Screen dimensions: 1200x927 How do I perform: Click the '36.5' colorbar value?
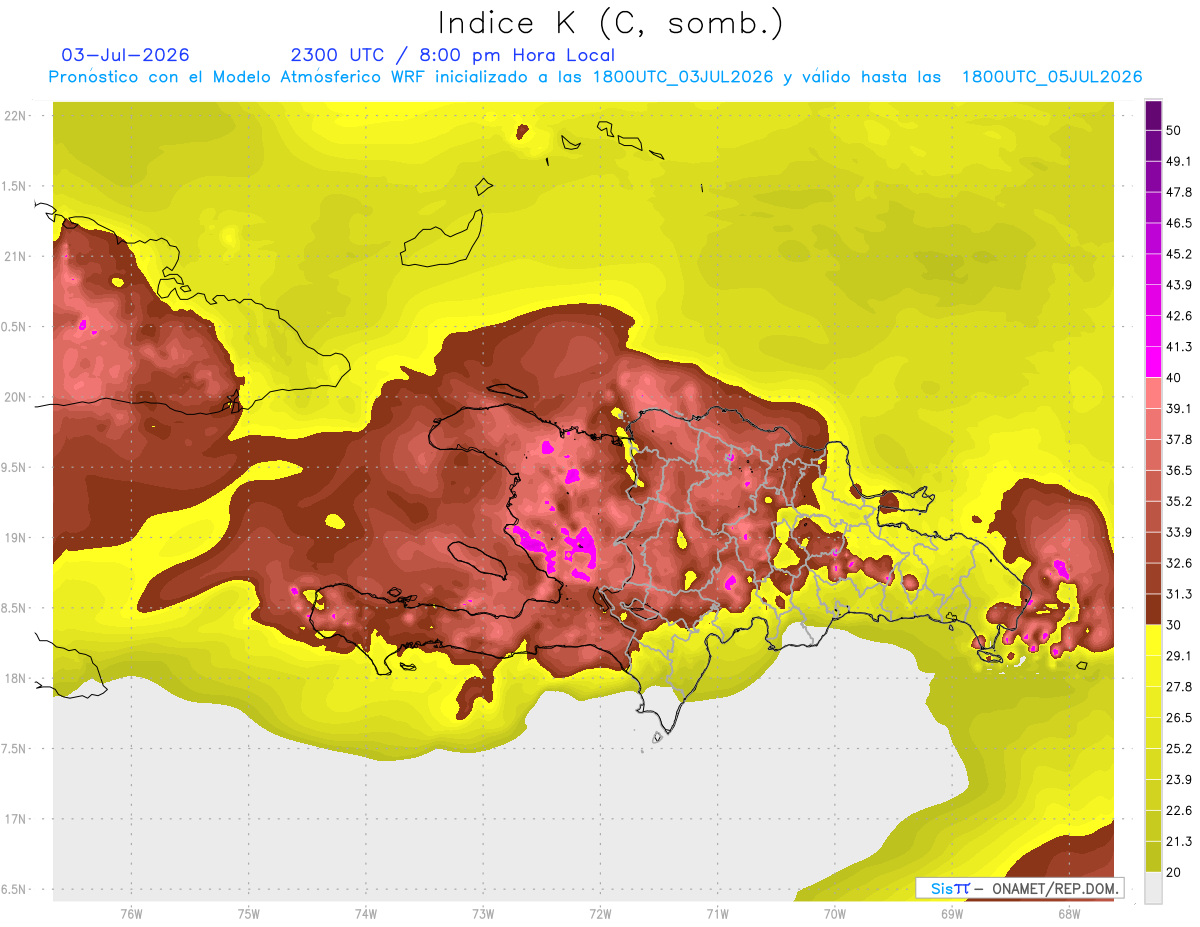pos(1181,470)
